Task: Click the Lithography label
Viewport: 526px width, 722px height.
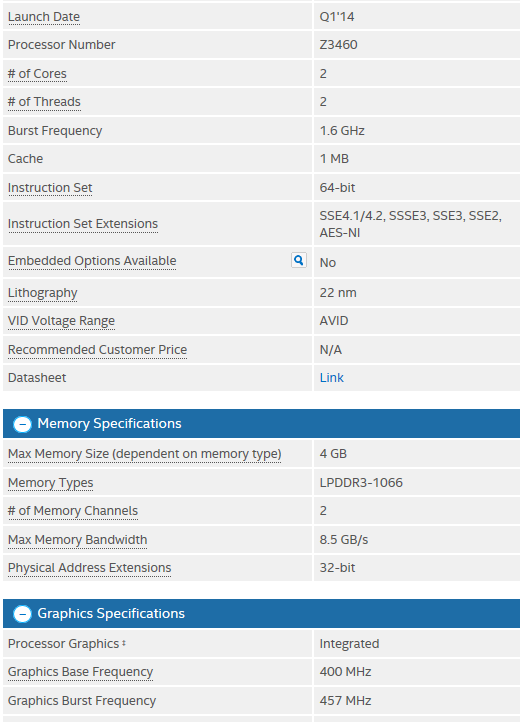Action: tap(42, 293)
